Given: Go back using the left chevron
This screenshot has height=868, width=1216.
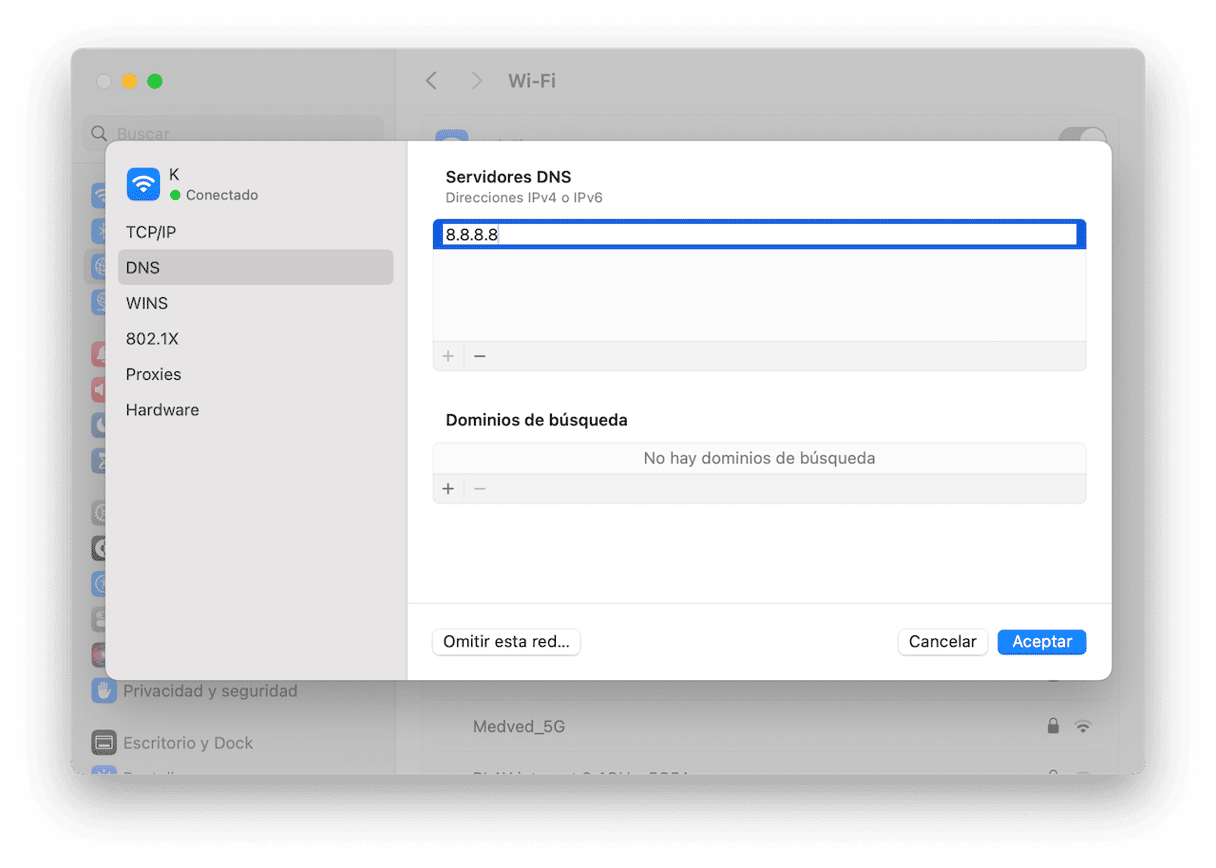Looking at the screenshot, I should (431, 81).
